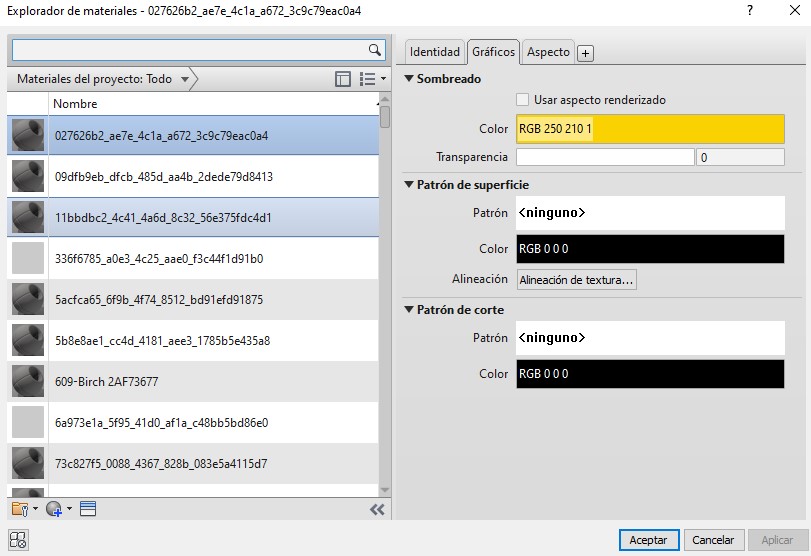Switch to the Aspecto tab
The width and height of the screenshot is (811, 556).
pyautogui.click(x=548, y=52)
